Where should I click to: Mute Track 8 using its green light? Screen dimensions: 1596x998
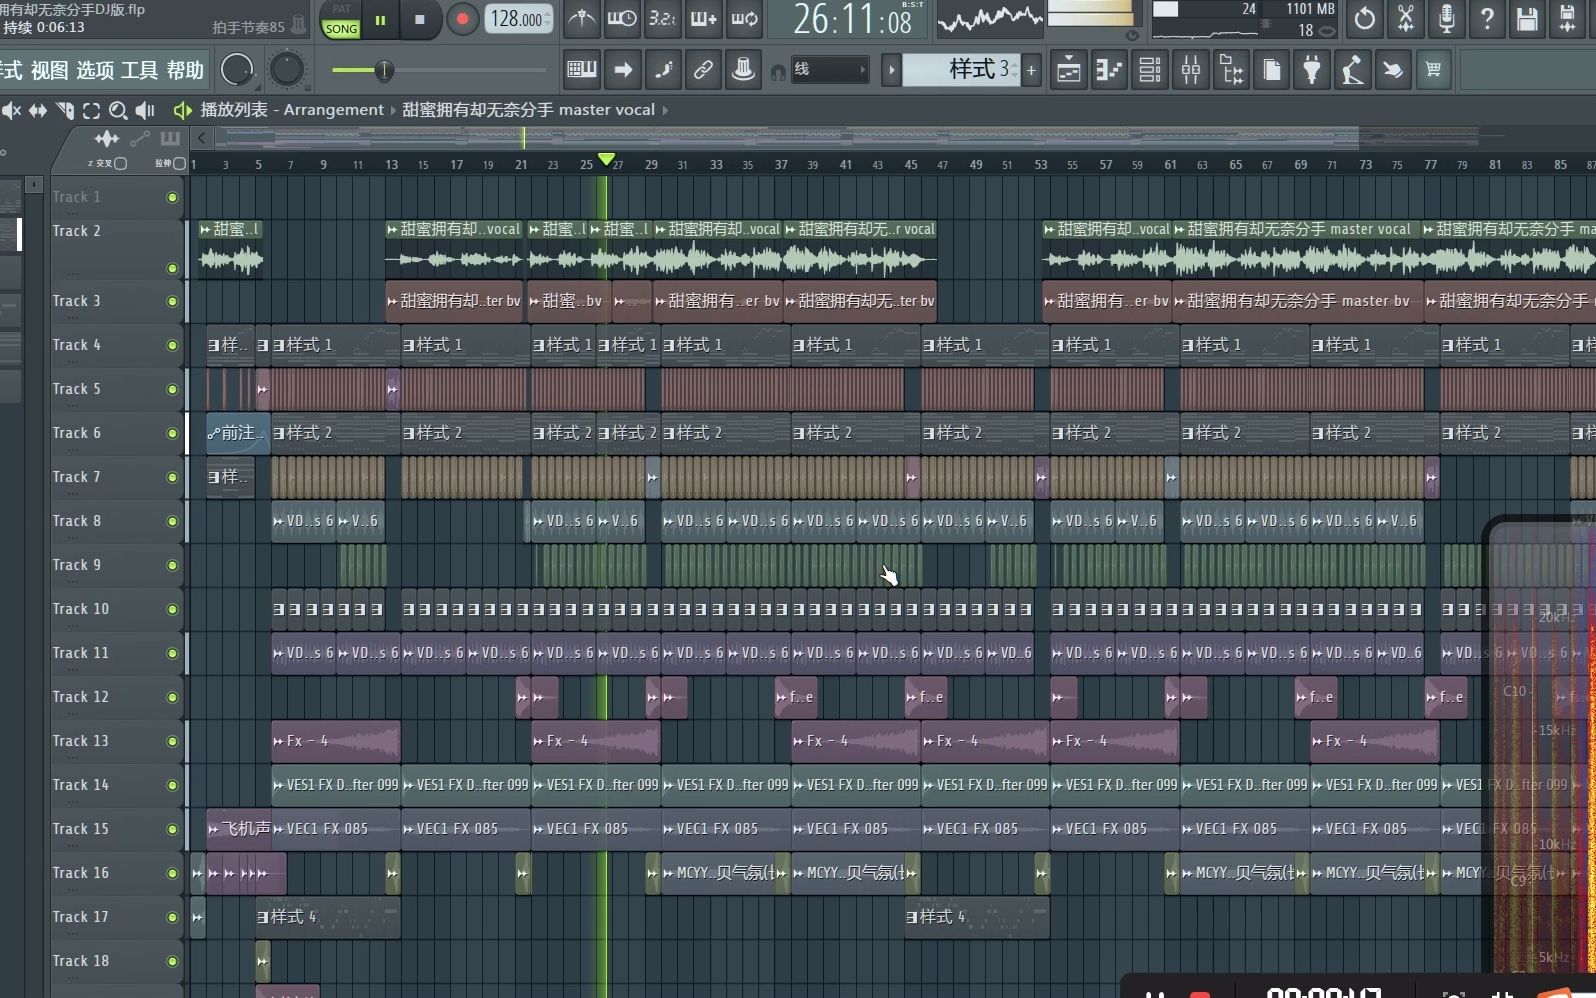[172, 521]
